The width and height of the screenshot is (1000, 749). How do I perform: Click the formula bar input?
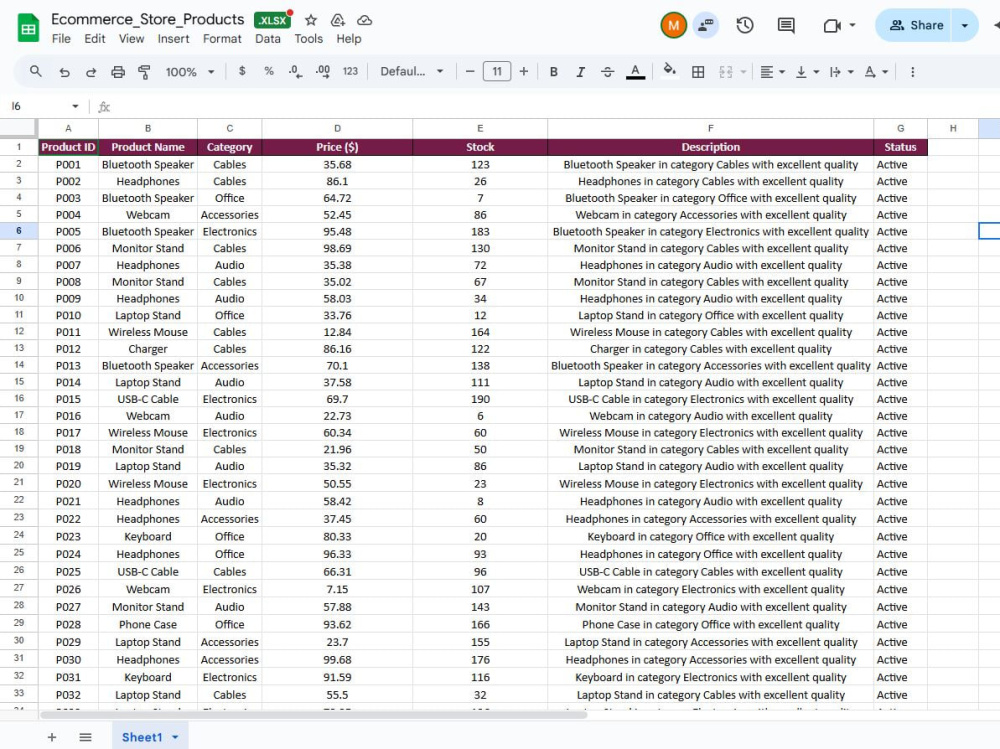point(555,106)
